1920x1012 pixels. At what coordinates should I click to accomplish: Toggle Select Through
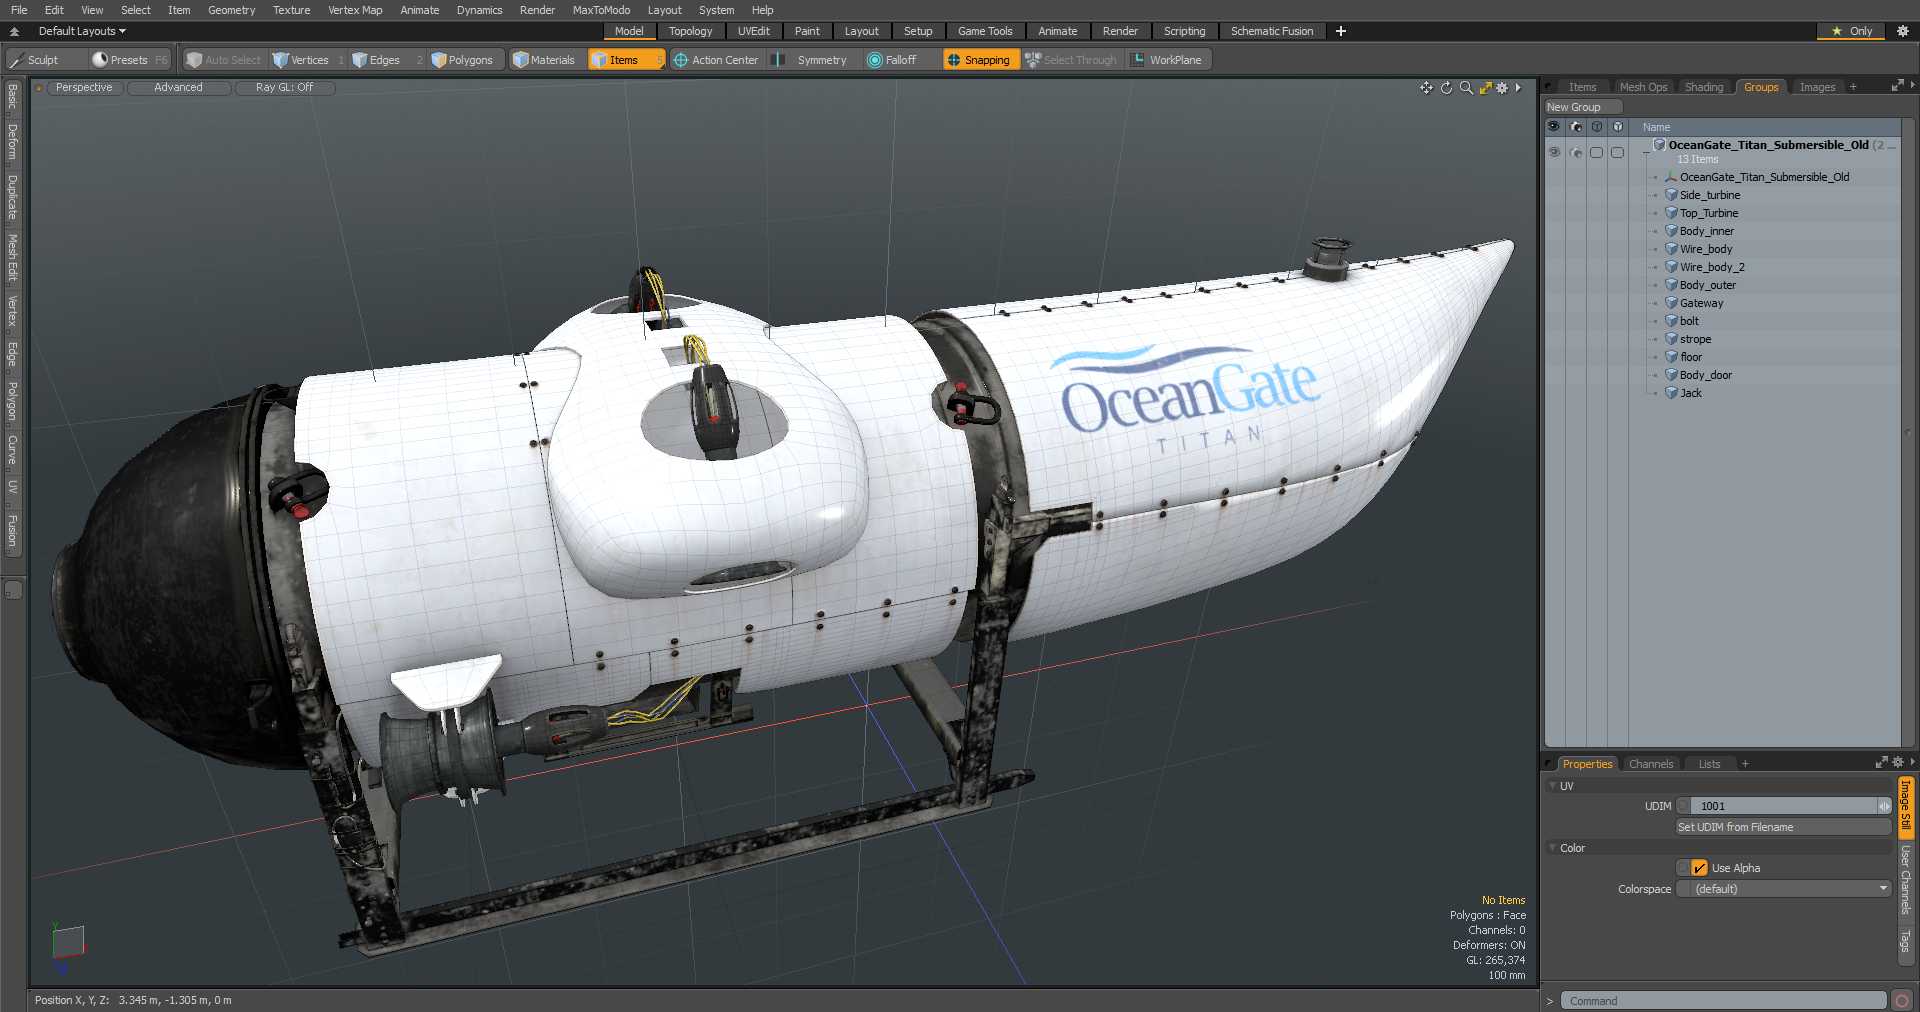pos(1071,60)
